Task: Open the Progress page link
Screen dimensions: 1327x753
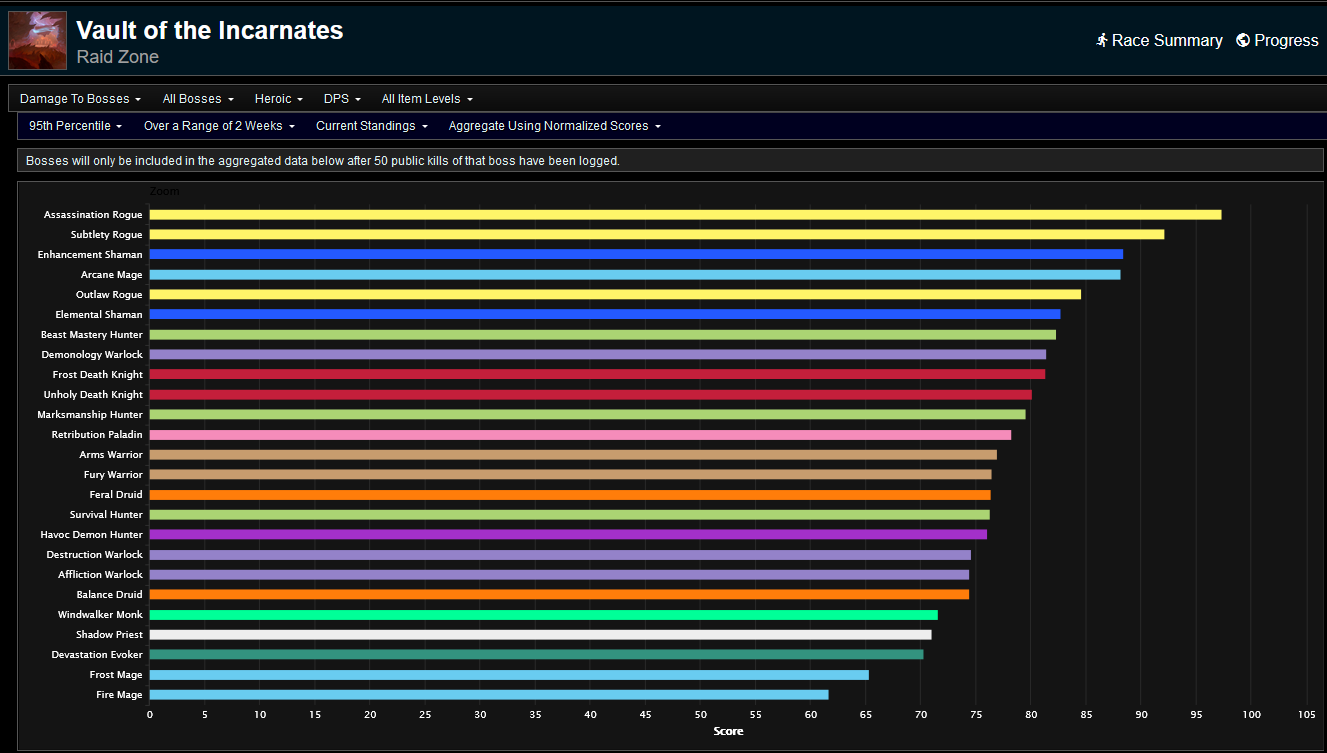Action: point(1286,40)
